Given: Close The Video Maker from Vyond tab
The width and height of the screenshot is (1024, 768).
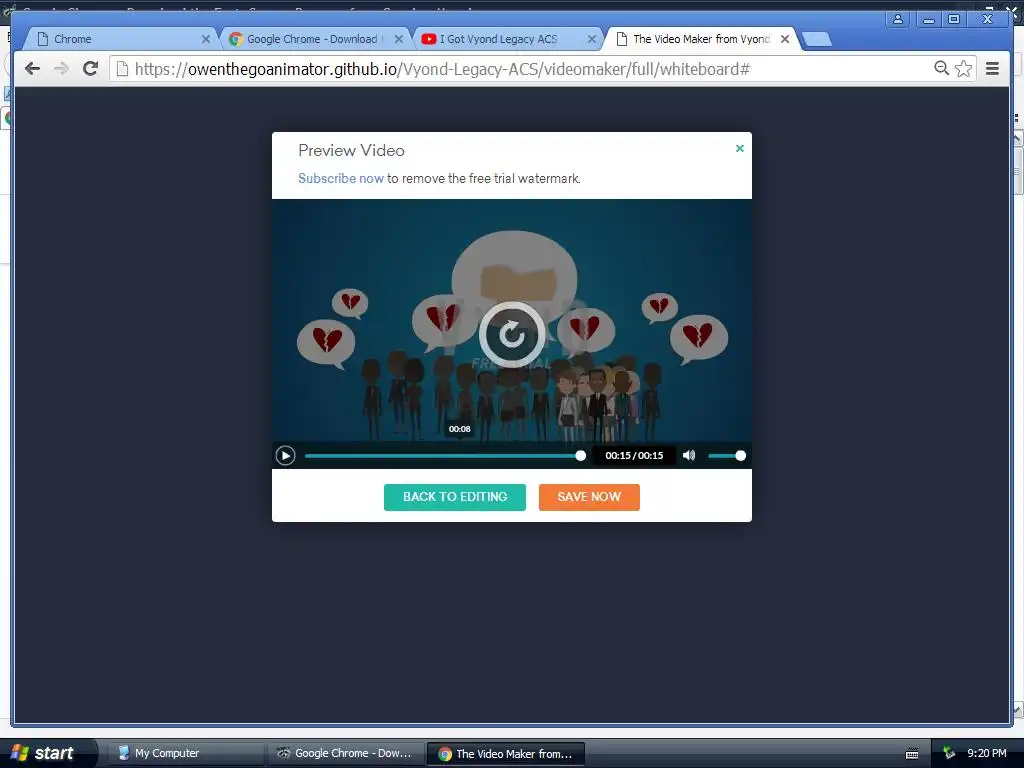Looking at the screenshot, I should [x=785, y=39].
